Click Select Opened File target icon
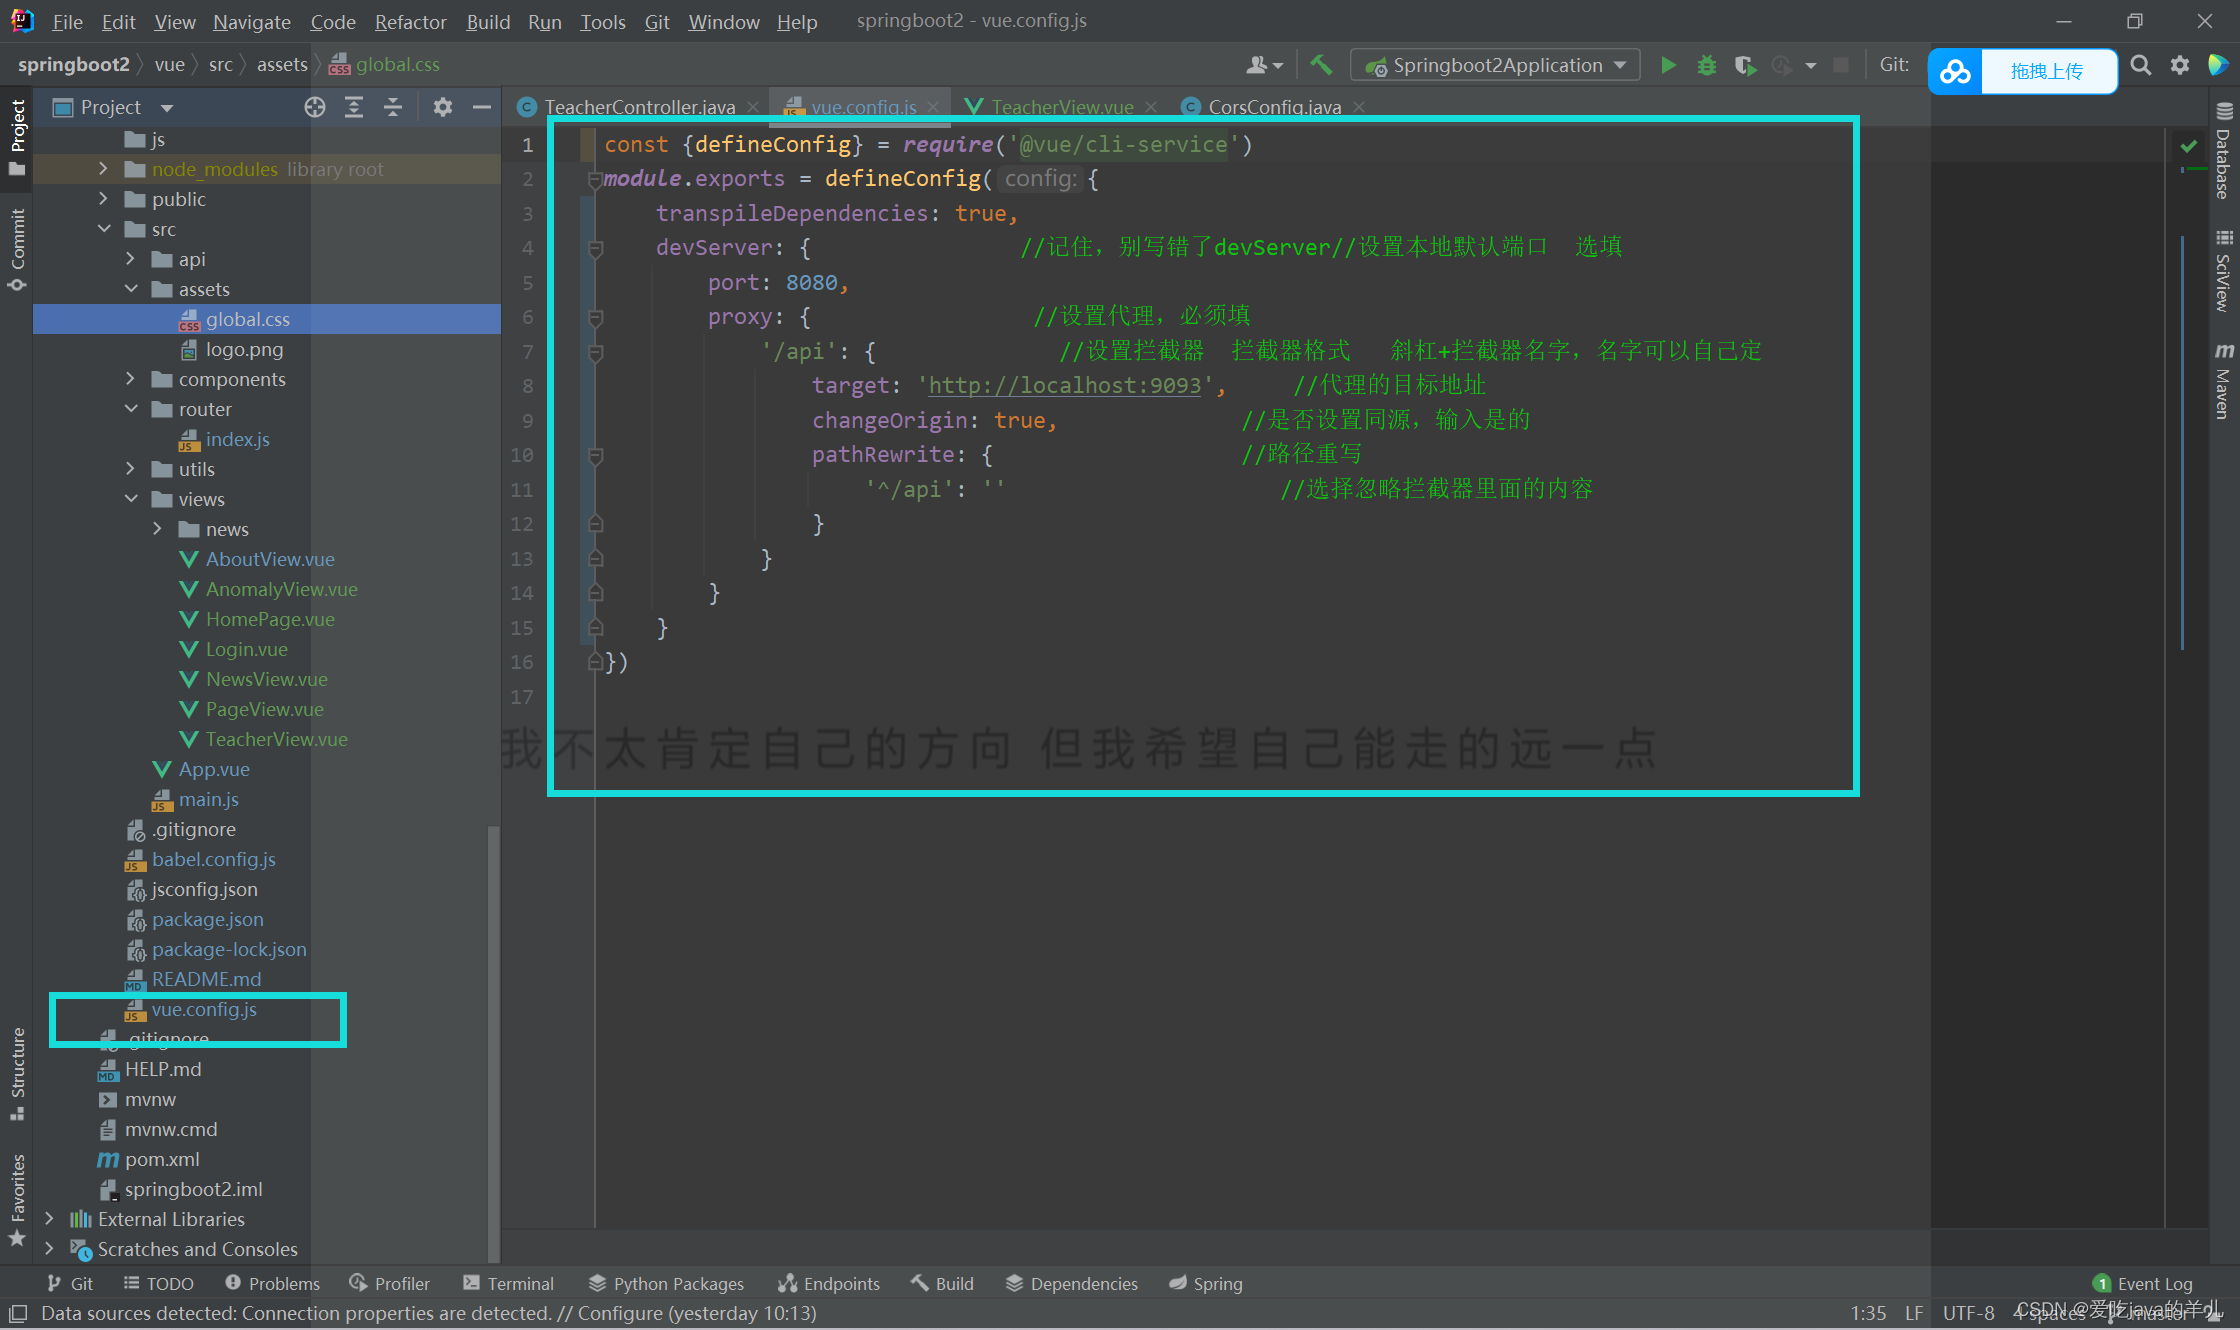This screenshot has height=1330, width=2240. coord(315,107)
